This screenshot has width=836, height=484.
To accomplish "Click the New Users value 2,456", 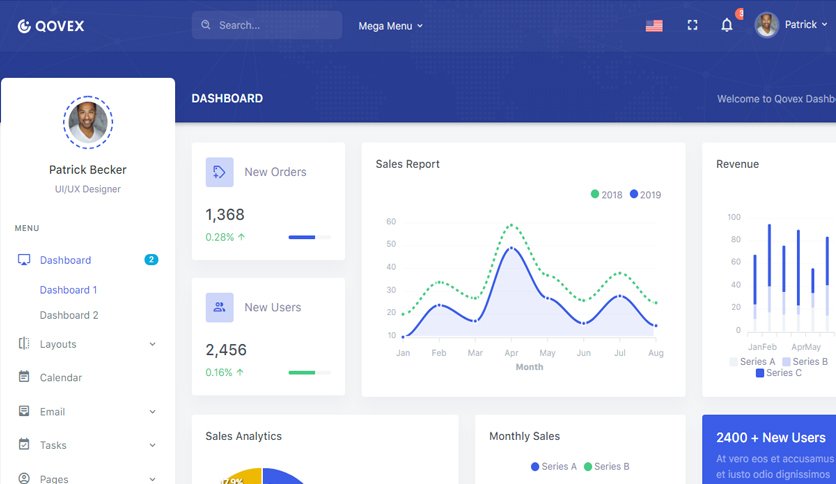I will (x=226, y=350).
